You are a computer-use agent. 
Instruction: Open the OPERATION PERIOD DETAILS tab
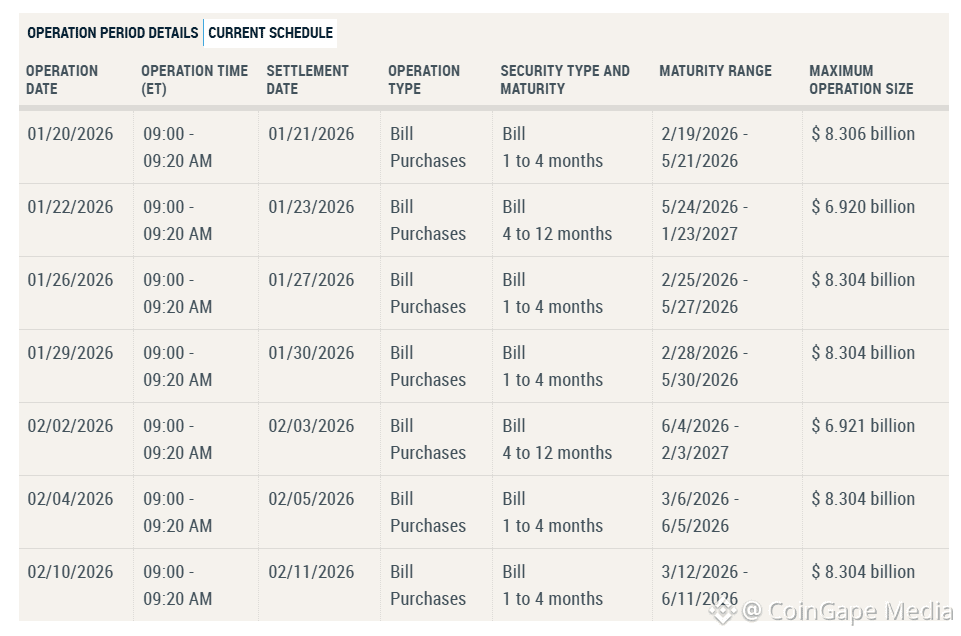pyautogui.click(x=113, y=32)
